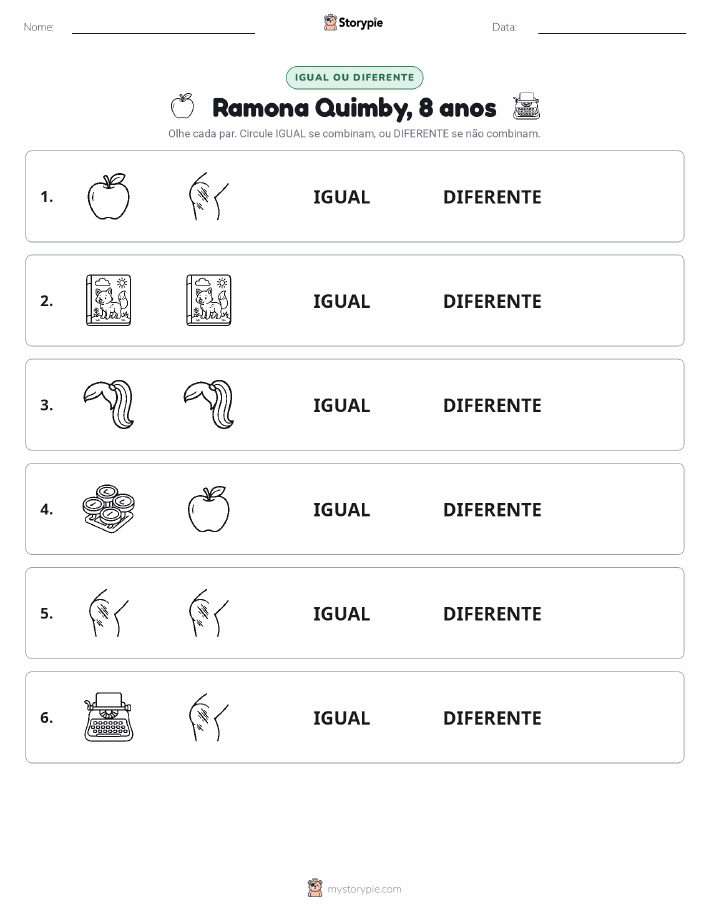Click the apple icon beside the title

click(183, 106)
